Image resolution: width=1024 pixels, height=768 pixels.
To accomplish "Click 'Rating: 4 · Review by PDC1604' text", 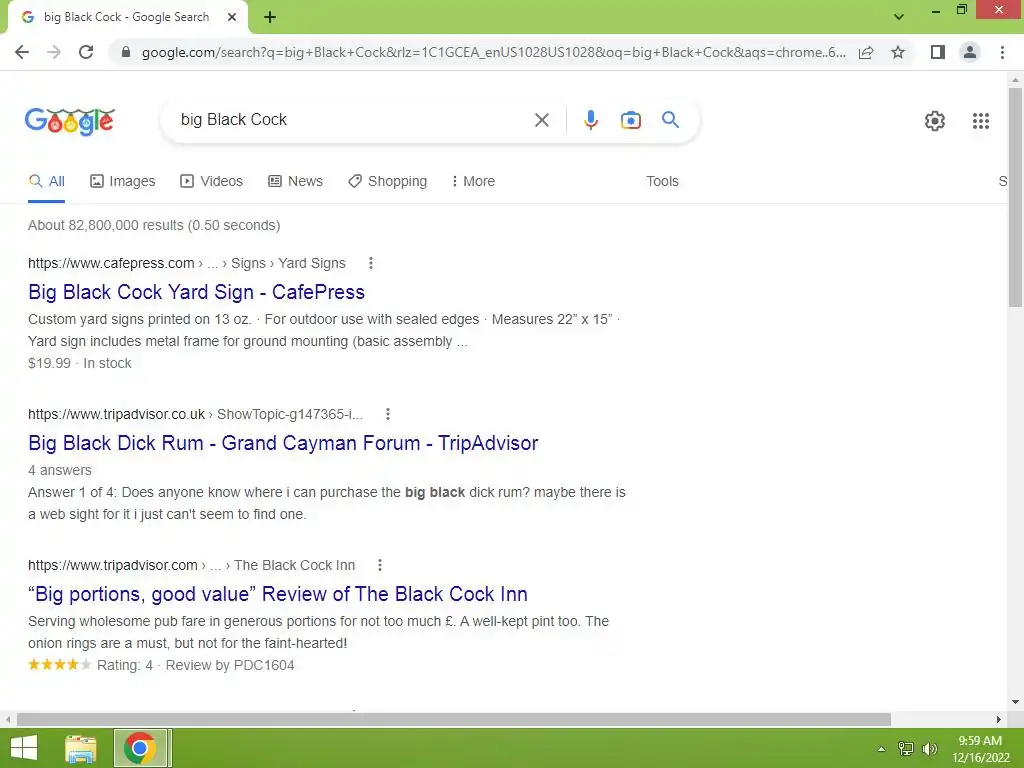I will (x=195, y=665).
